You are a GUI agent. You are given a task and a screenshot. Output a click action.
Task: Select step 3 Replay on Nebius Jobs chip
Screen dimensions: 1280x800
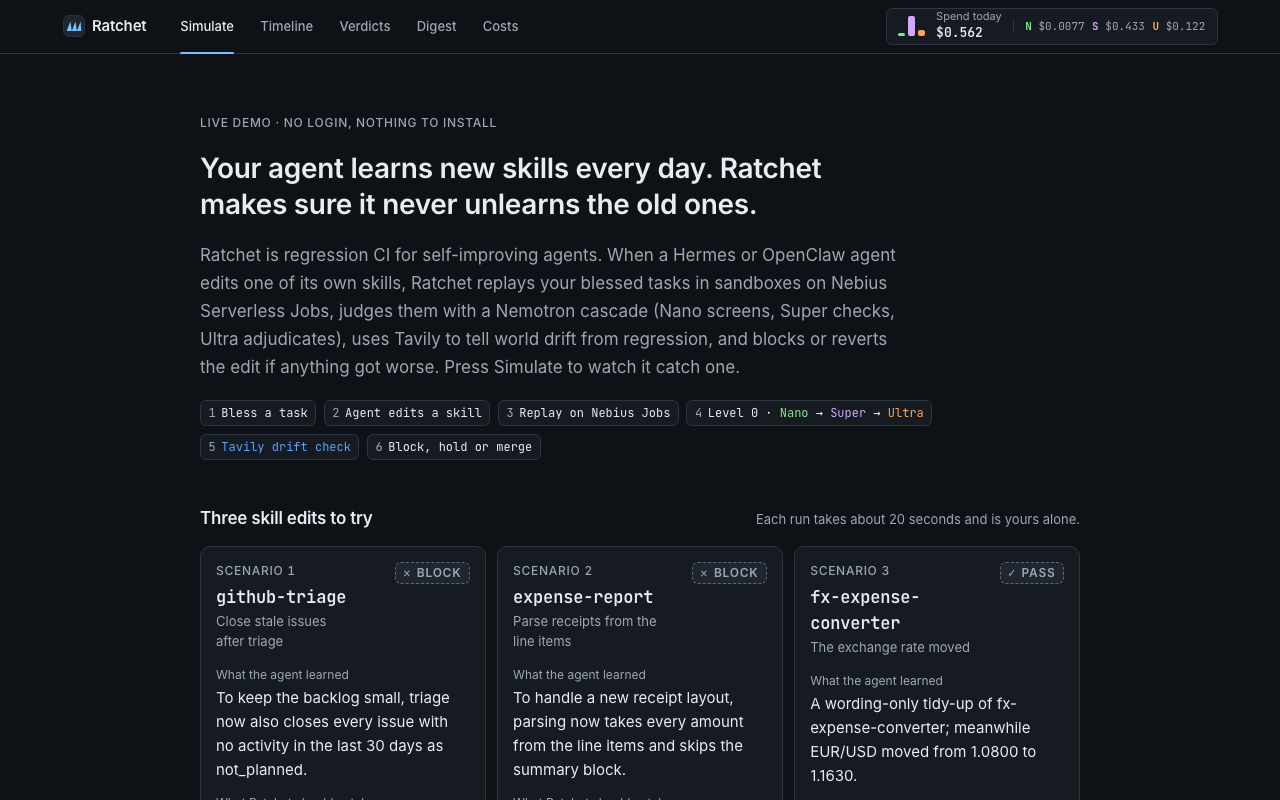click(x=588, y=413)
